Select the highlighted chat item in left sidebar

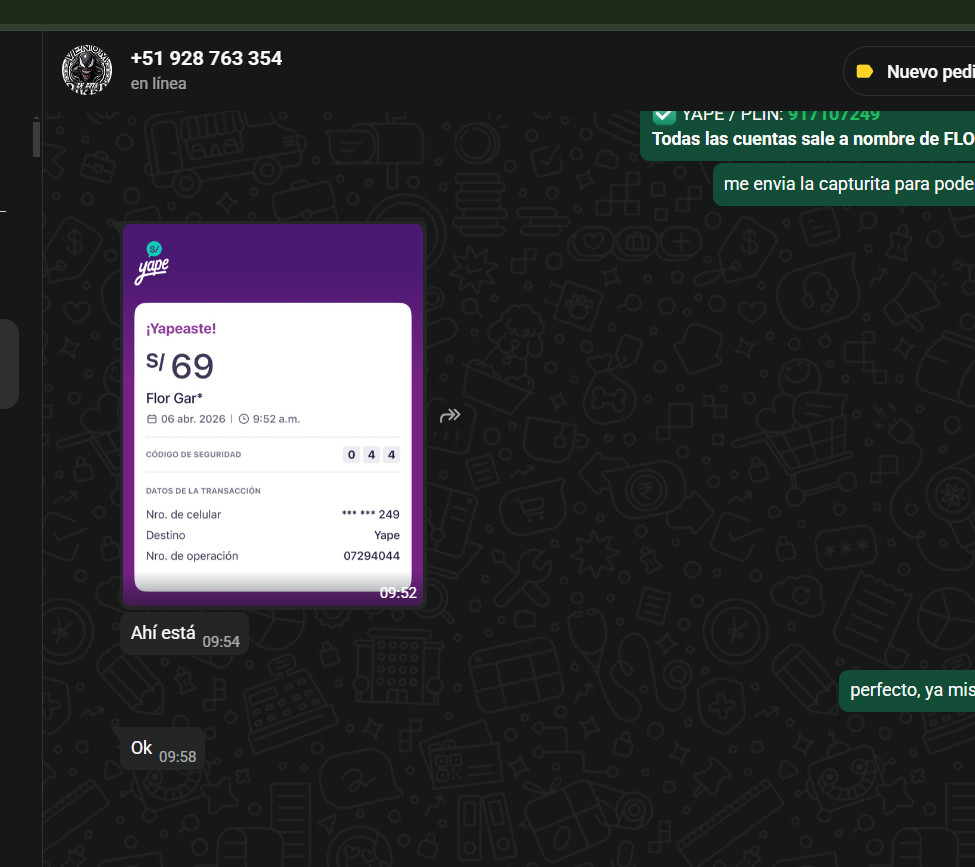pyautogui.click(x=9, y=364)
